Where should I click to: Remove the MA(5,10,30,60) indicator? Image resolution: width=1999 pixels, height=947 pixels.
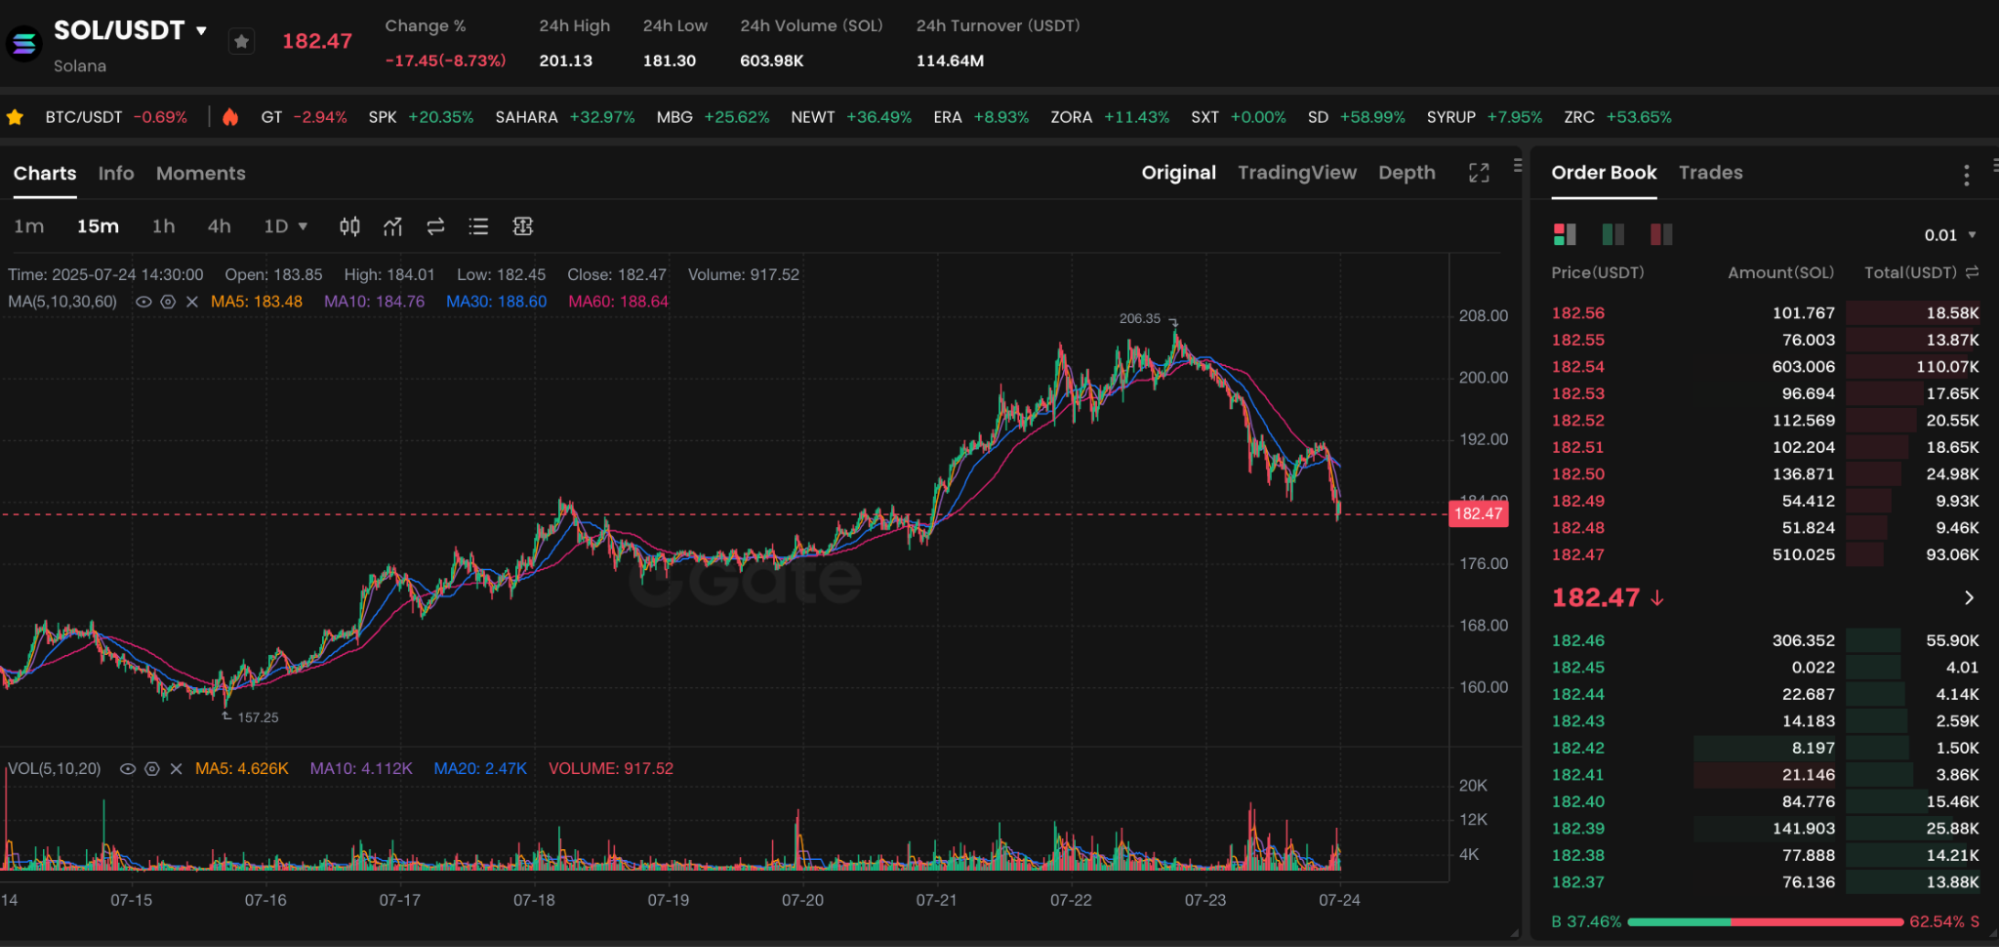(192, 302)
